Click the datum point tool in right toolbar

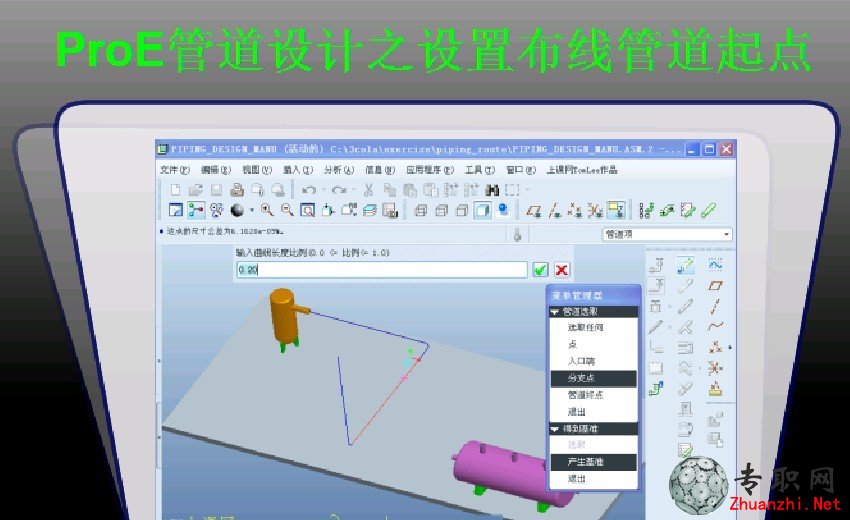pos(716,347)
